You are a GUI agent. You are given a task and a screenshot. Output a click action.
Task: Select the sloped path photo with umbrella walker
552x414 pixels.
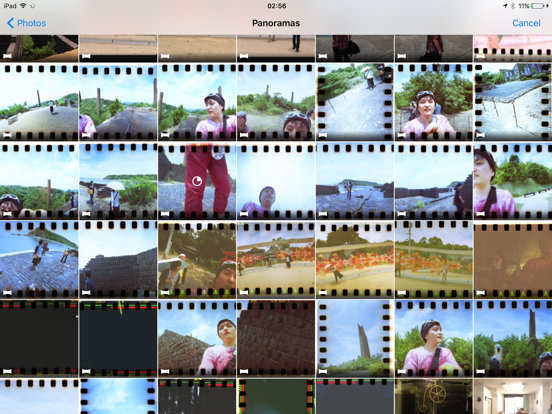[355, 101]
